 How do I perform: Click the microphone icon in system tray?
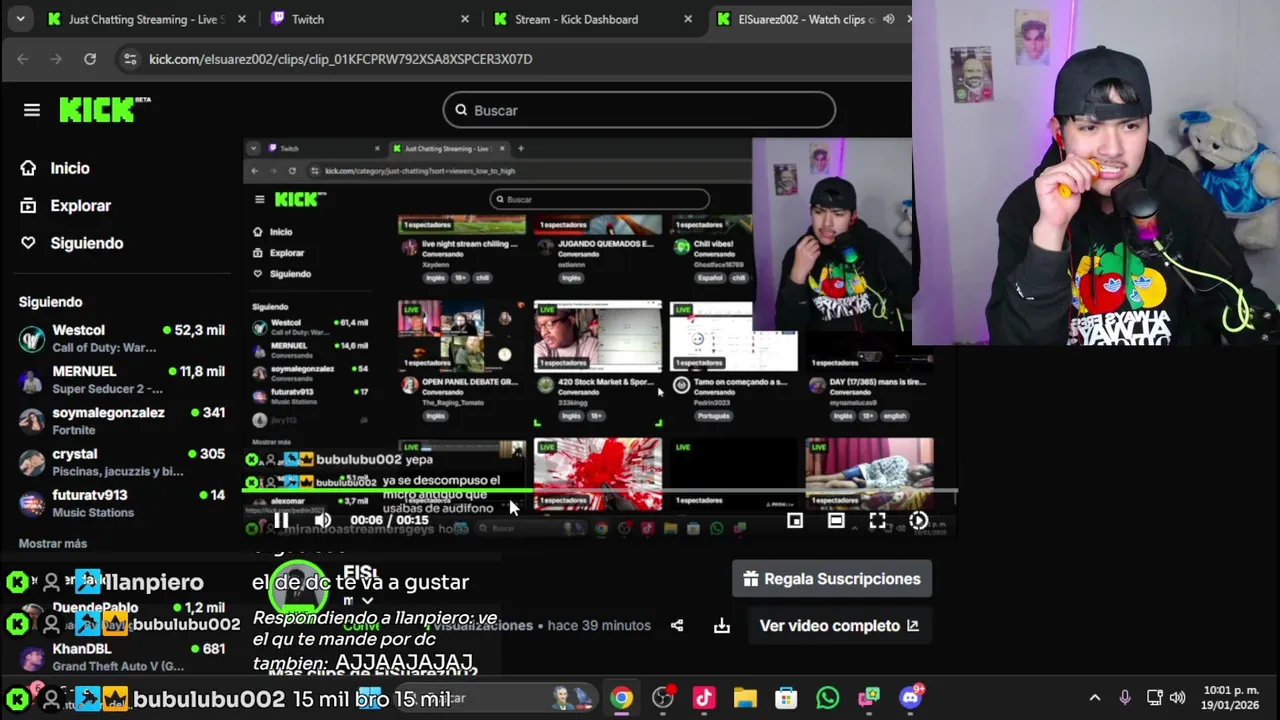1125,698
